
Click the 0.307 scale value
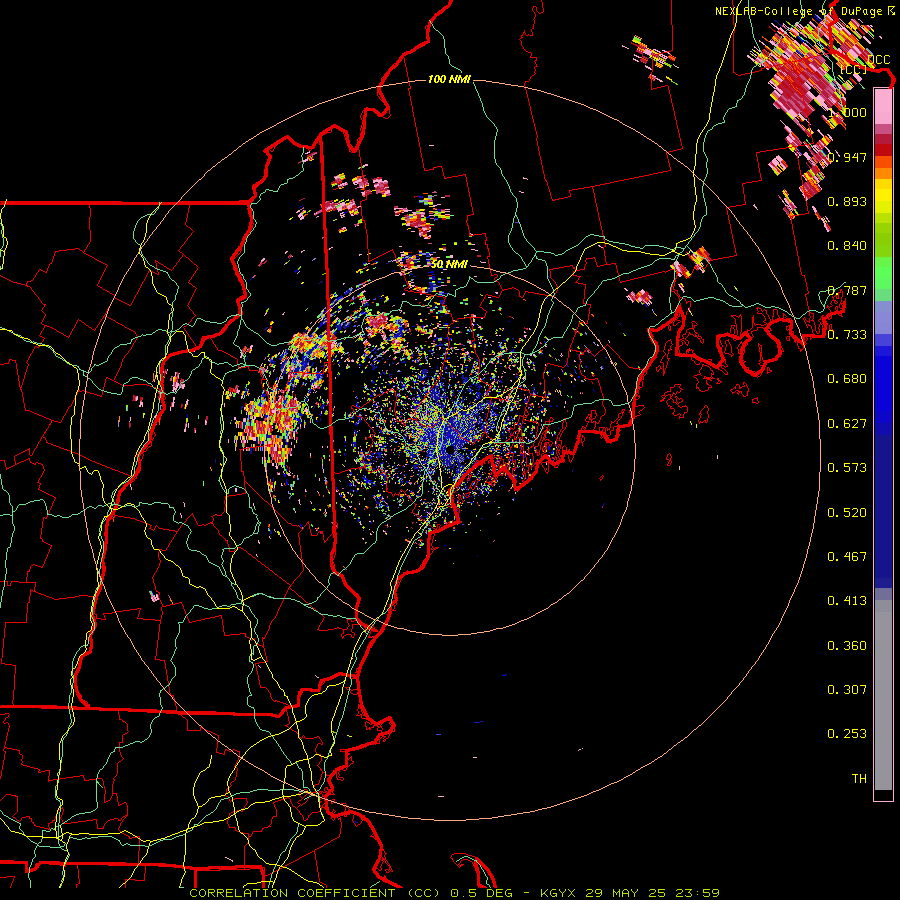[847, 690]
